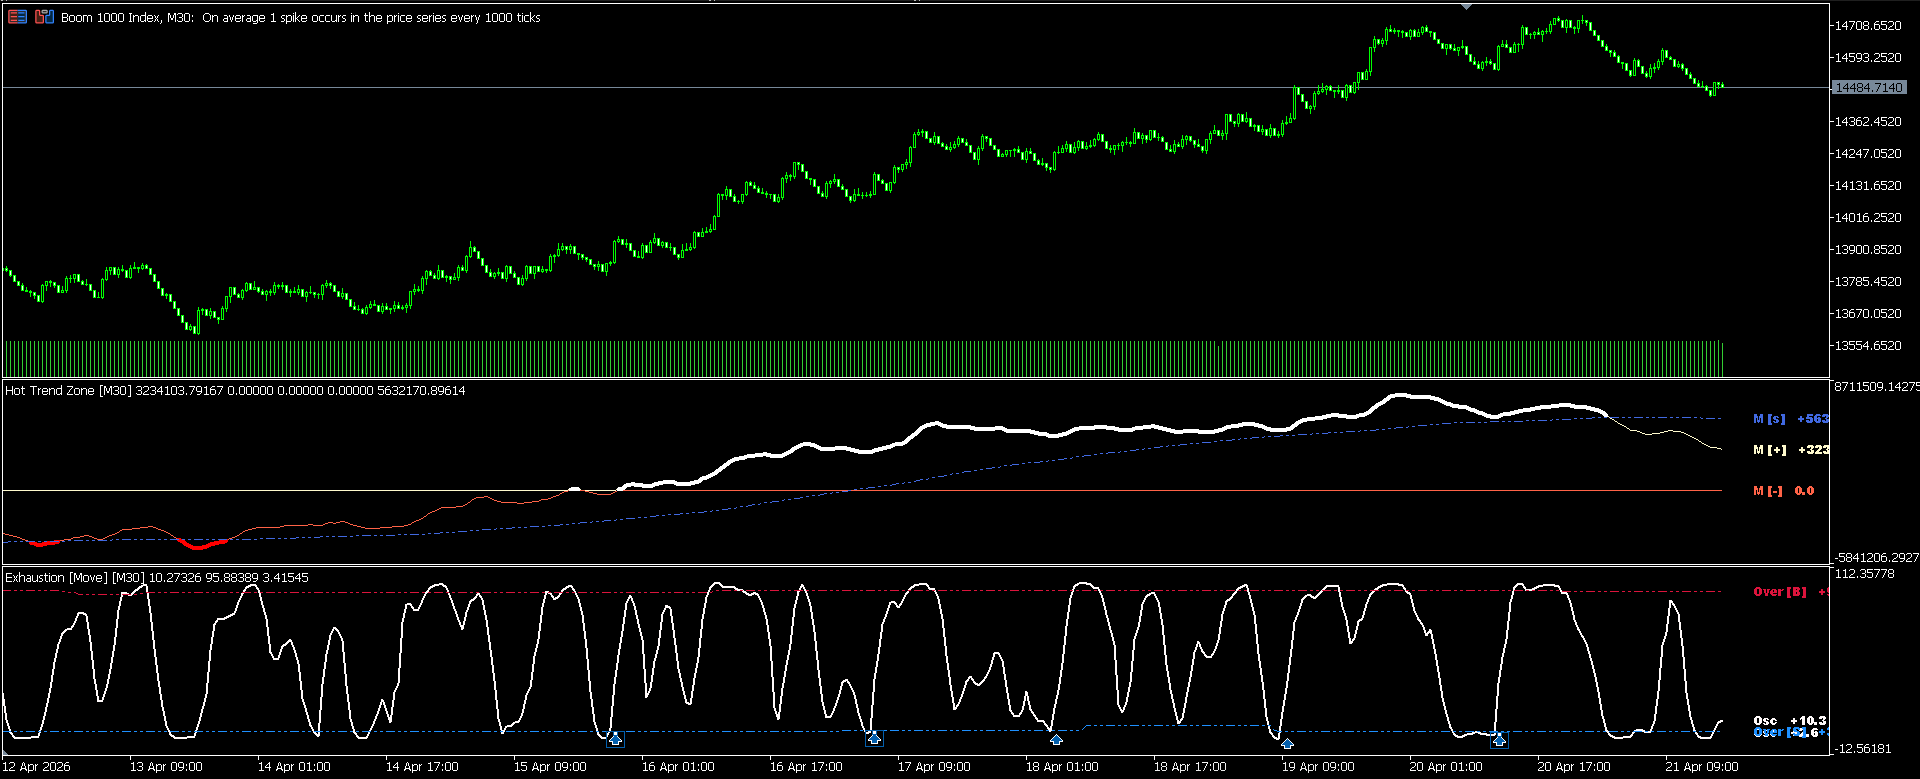Click price scale value 14247.0520

point(1868,154)
